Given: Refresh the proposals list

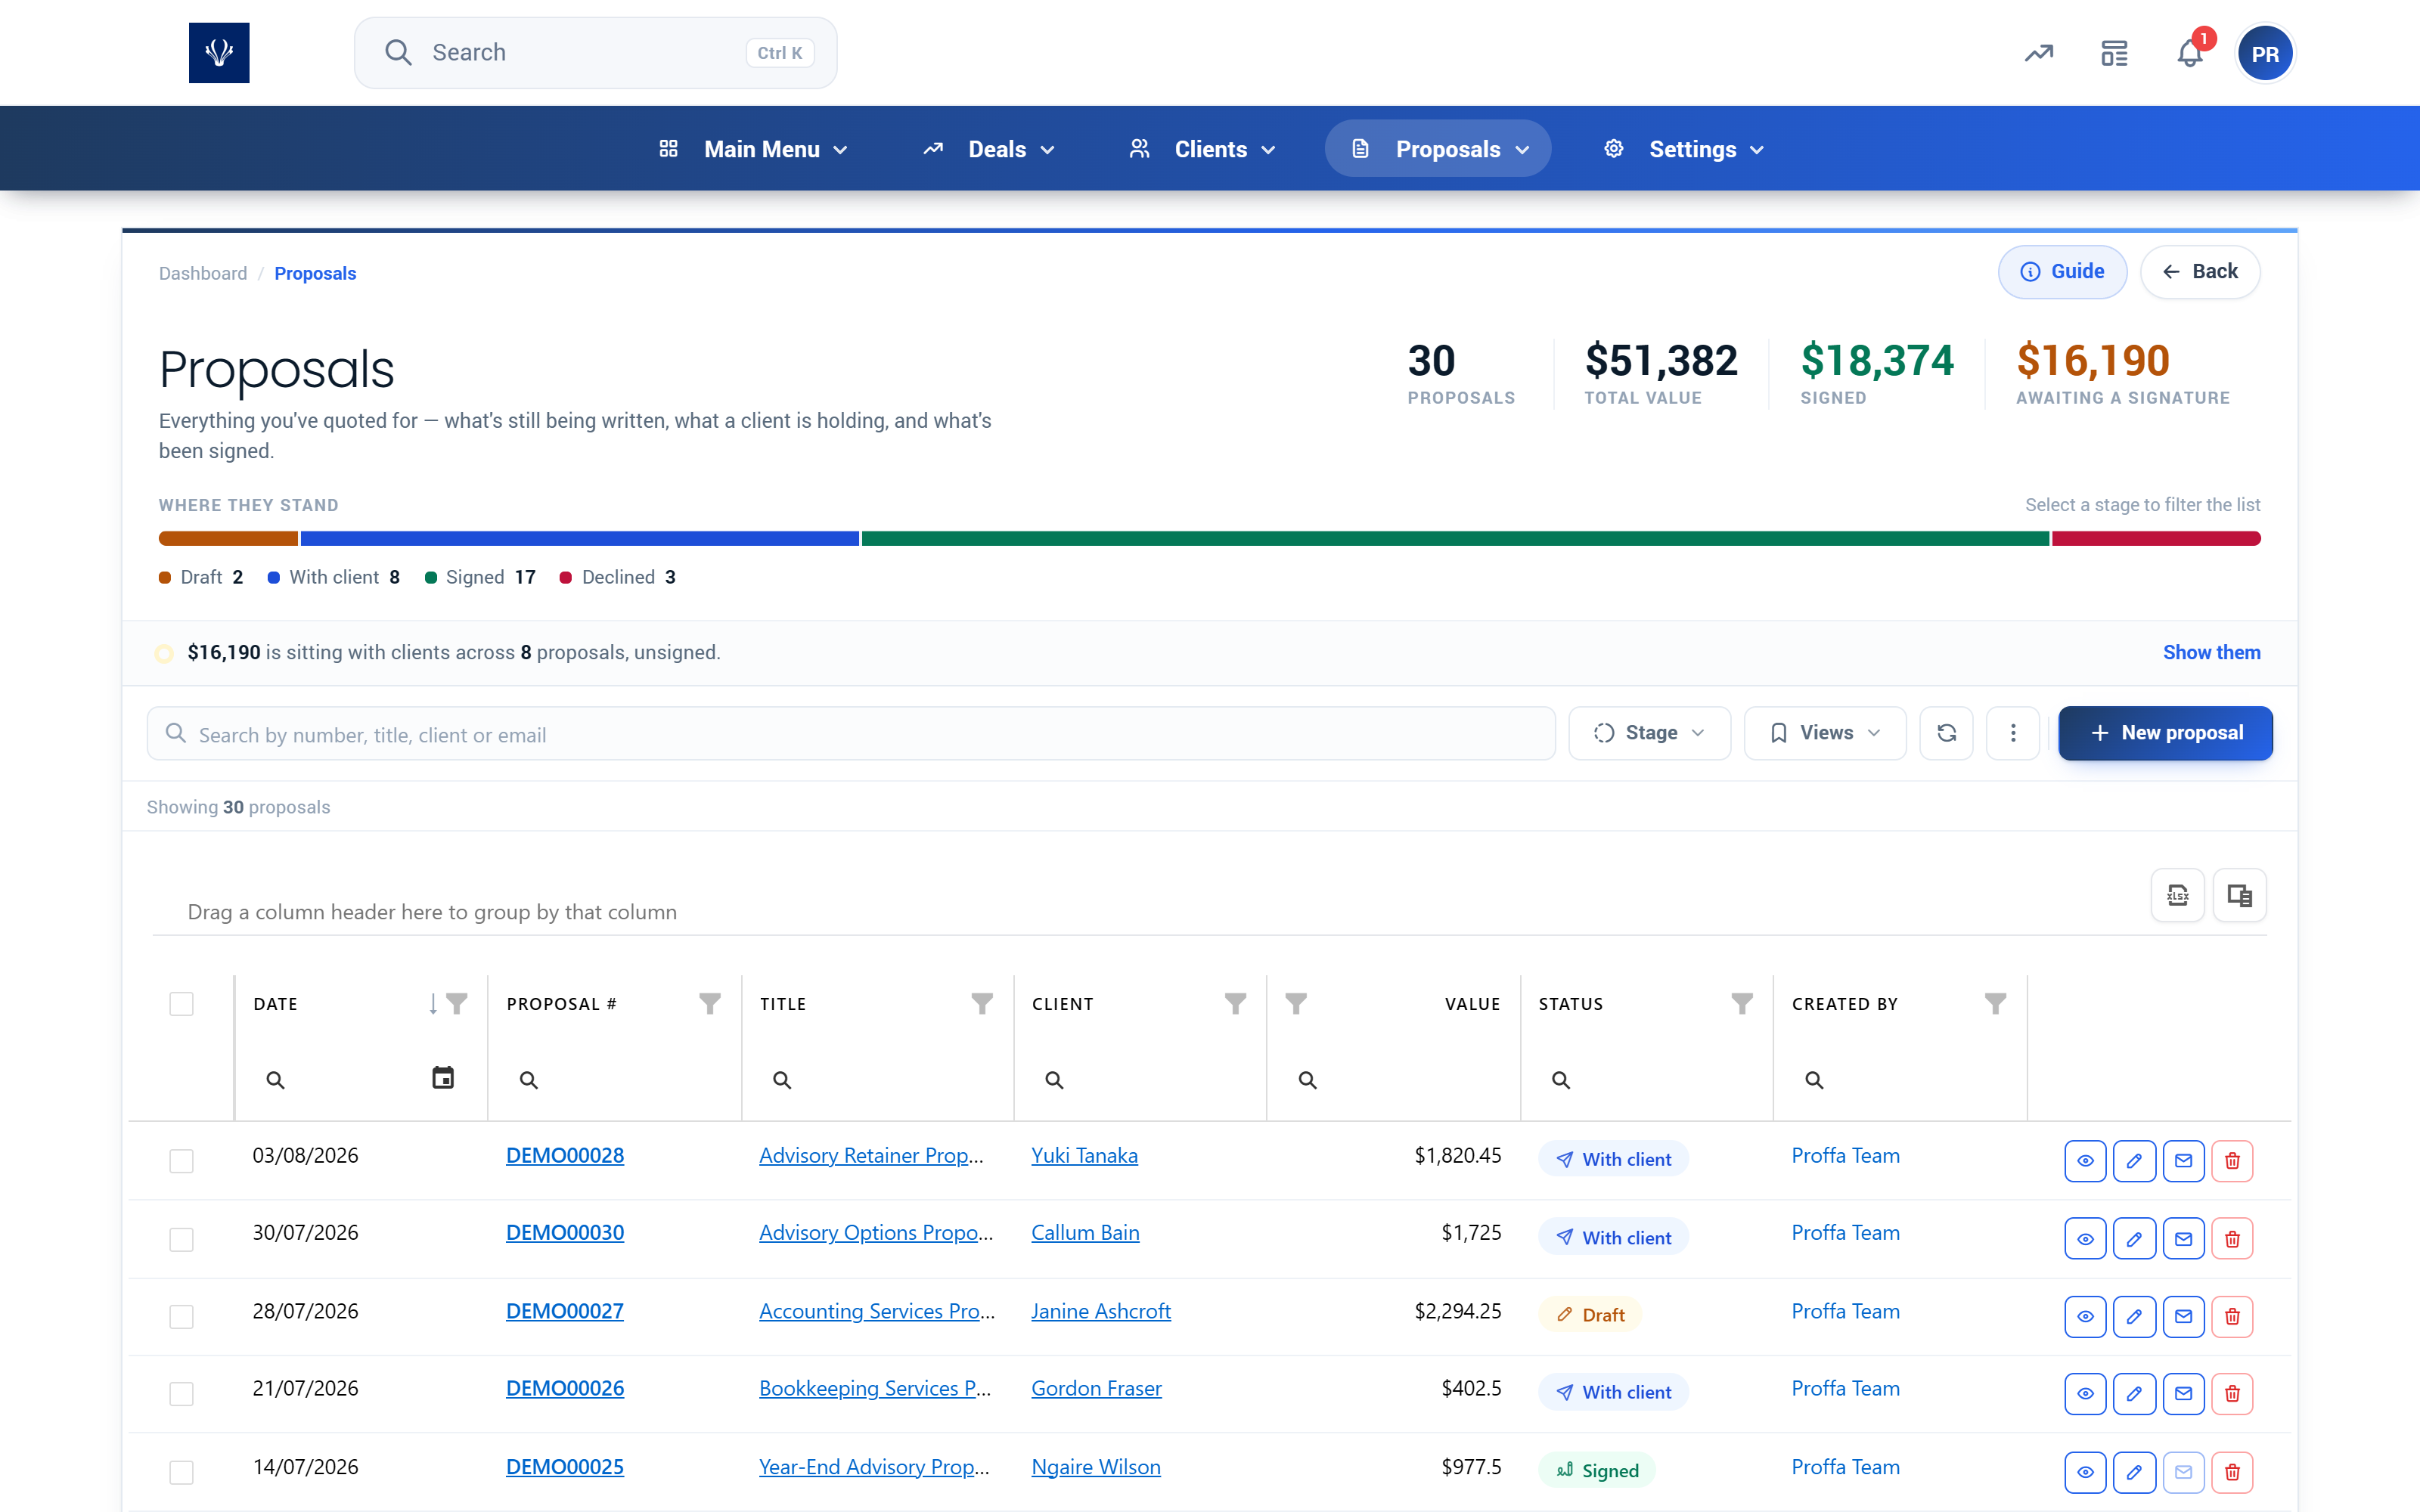Looking at the screenshot, I should 1946,733.
